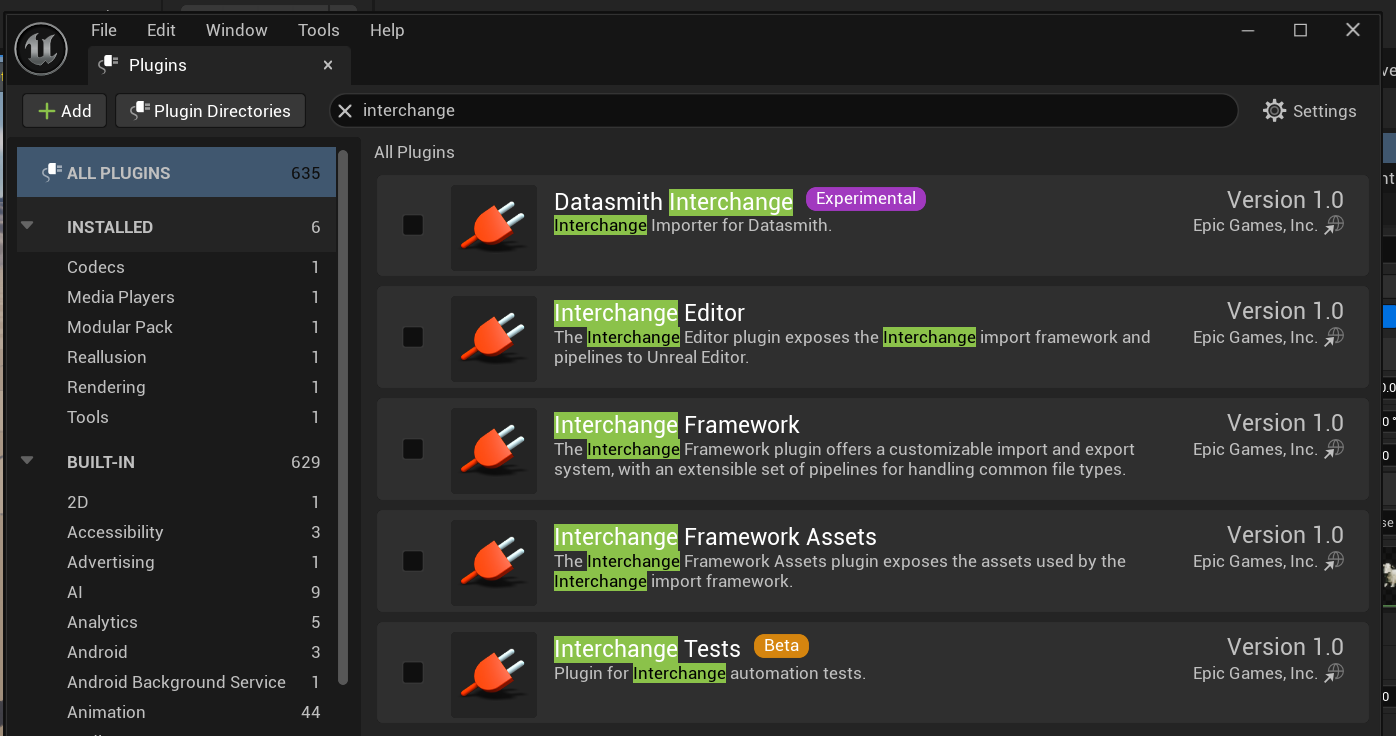The height and width of the screenshot is (736, 1396).
Task: Enable the Interchange Editor plugin checkbox
Action: click(x=413, y=338)
